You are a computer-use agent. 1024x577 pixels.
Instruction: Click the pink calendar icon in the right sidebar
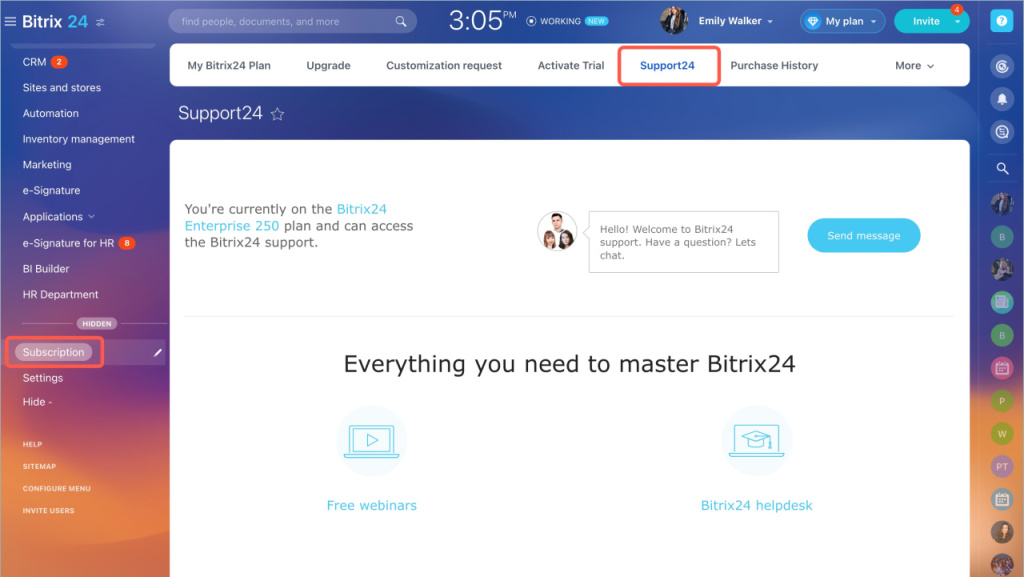[1002, 368]
